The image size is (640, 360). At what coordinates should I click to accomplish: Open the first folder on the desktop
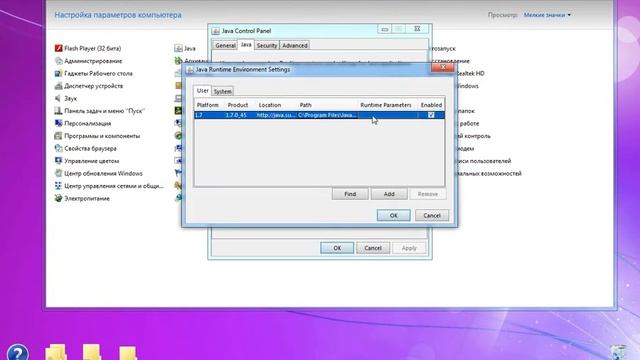(56, 353)
